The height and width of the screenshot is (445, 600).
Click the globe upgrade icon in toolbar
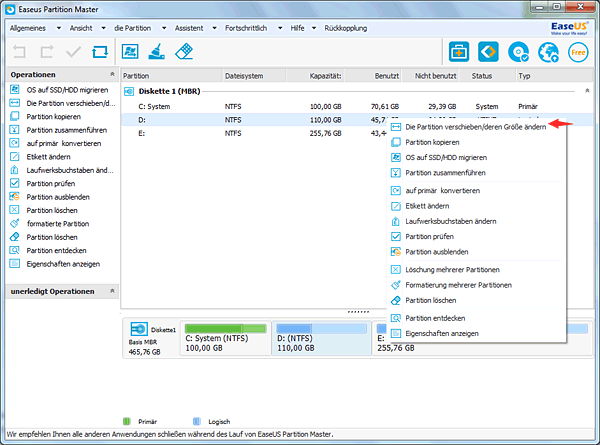point(548,52)
